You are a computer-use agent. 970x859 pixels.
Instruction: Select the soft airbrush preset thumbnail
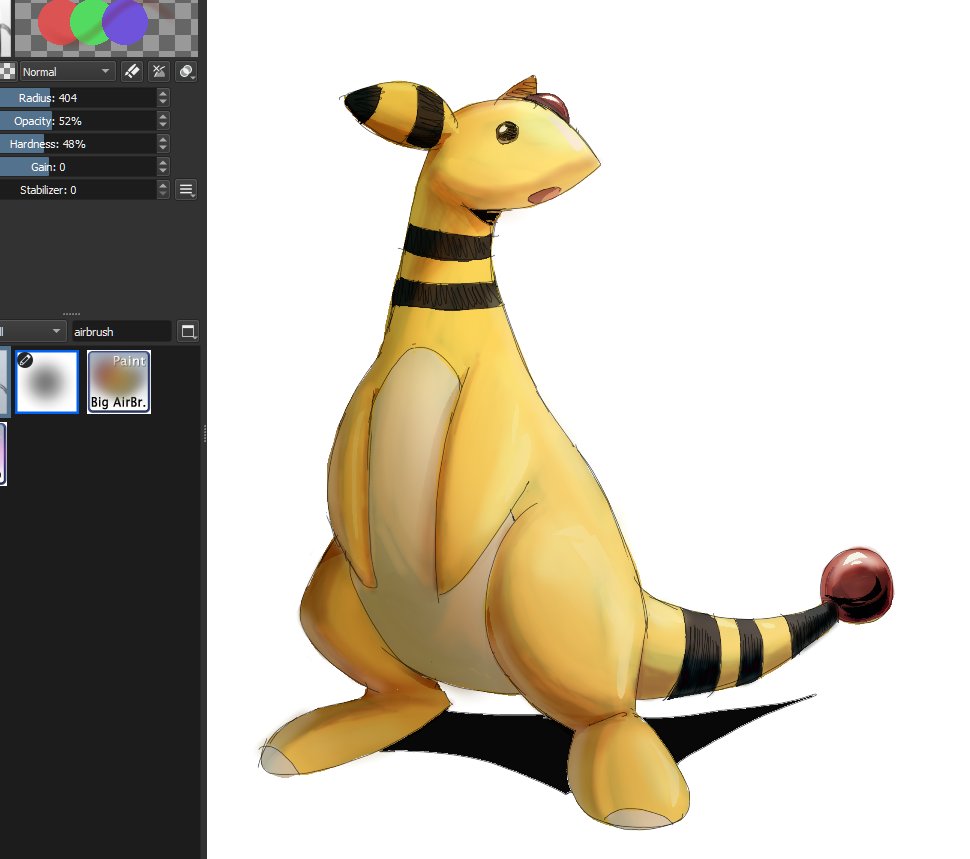(x=47, y=382)
